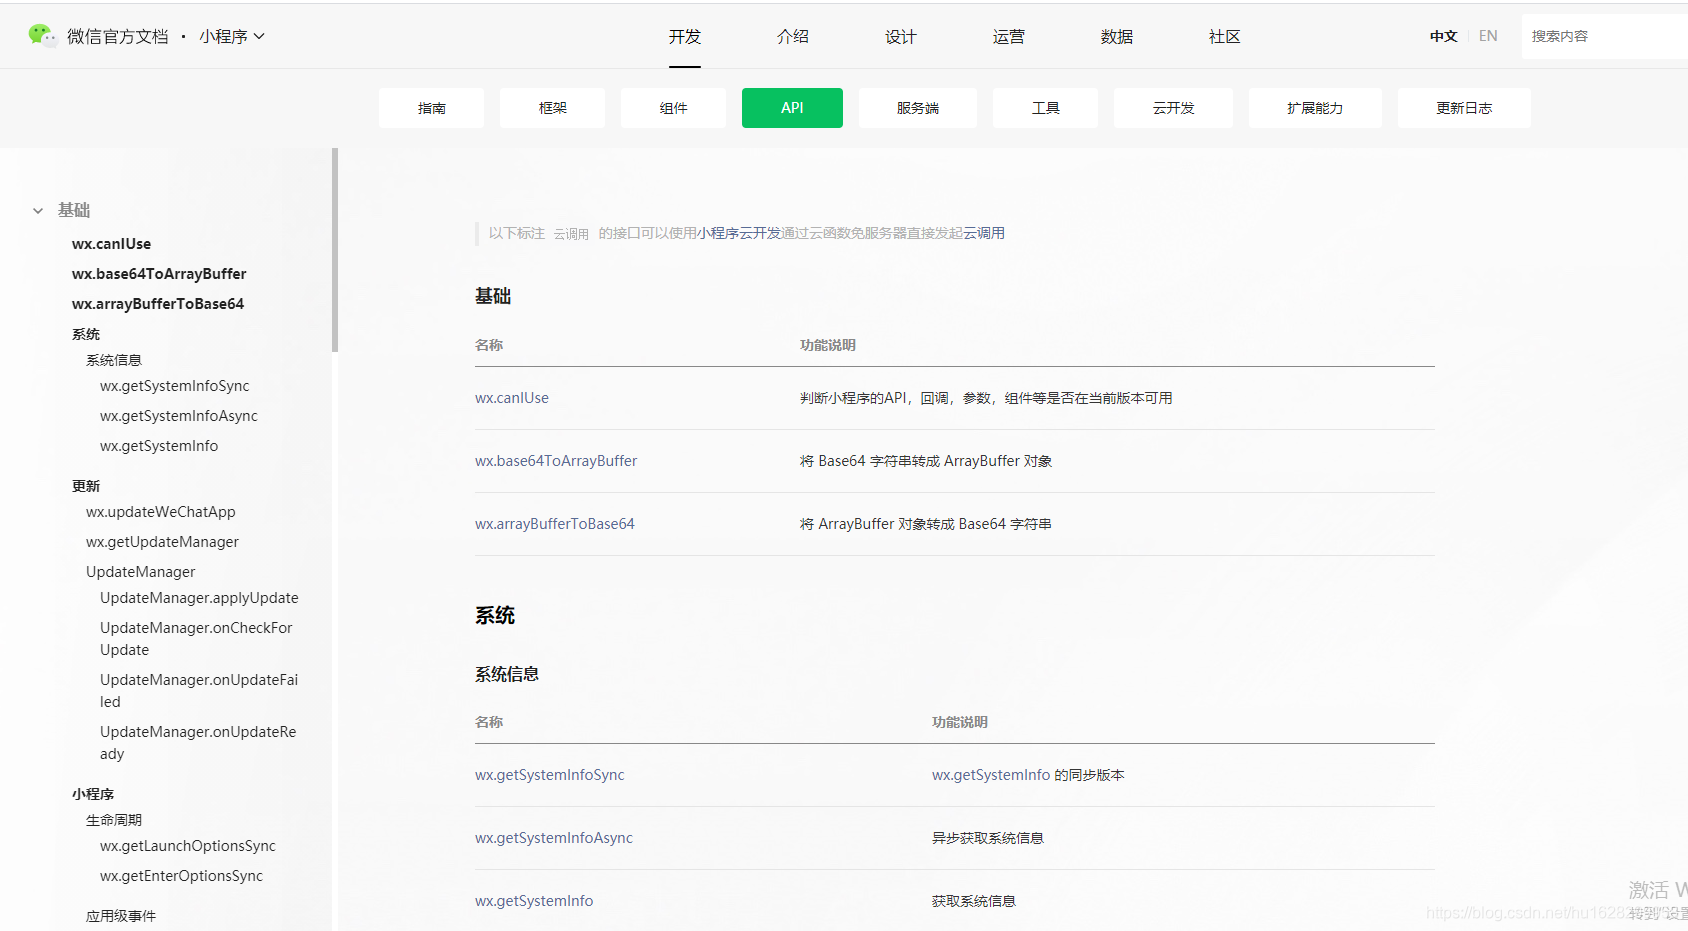1688x931 pixels.
Task: Click the description 将 Base64 字符串转成 ArrayBuffer 对象
Action: pos(926,461)
